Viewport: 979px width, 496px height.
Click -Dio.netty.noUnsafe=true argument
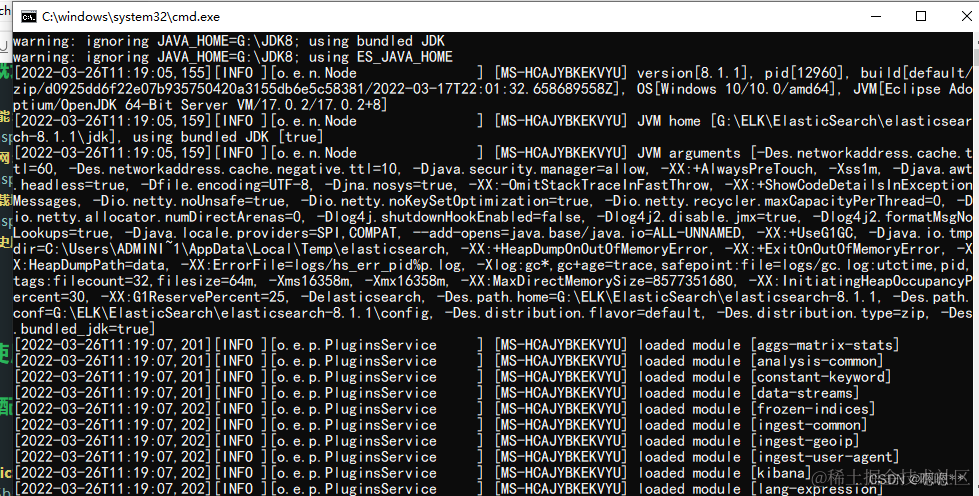[x=189, y=201]
